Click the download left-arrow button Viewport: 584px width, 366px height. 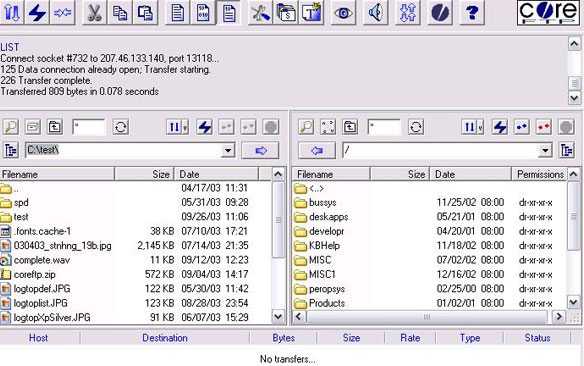[x=317, y=150]
